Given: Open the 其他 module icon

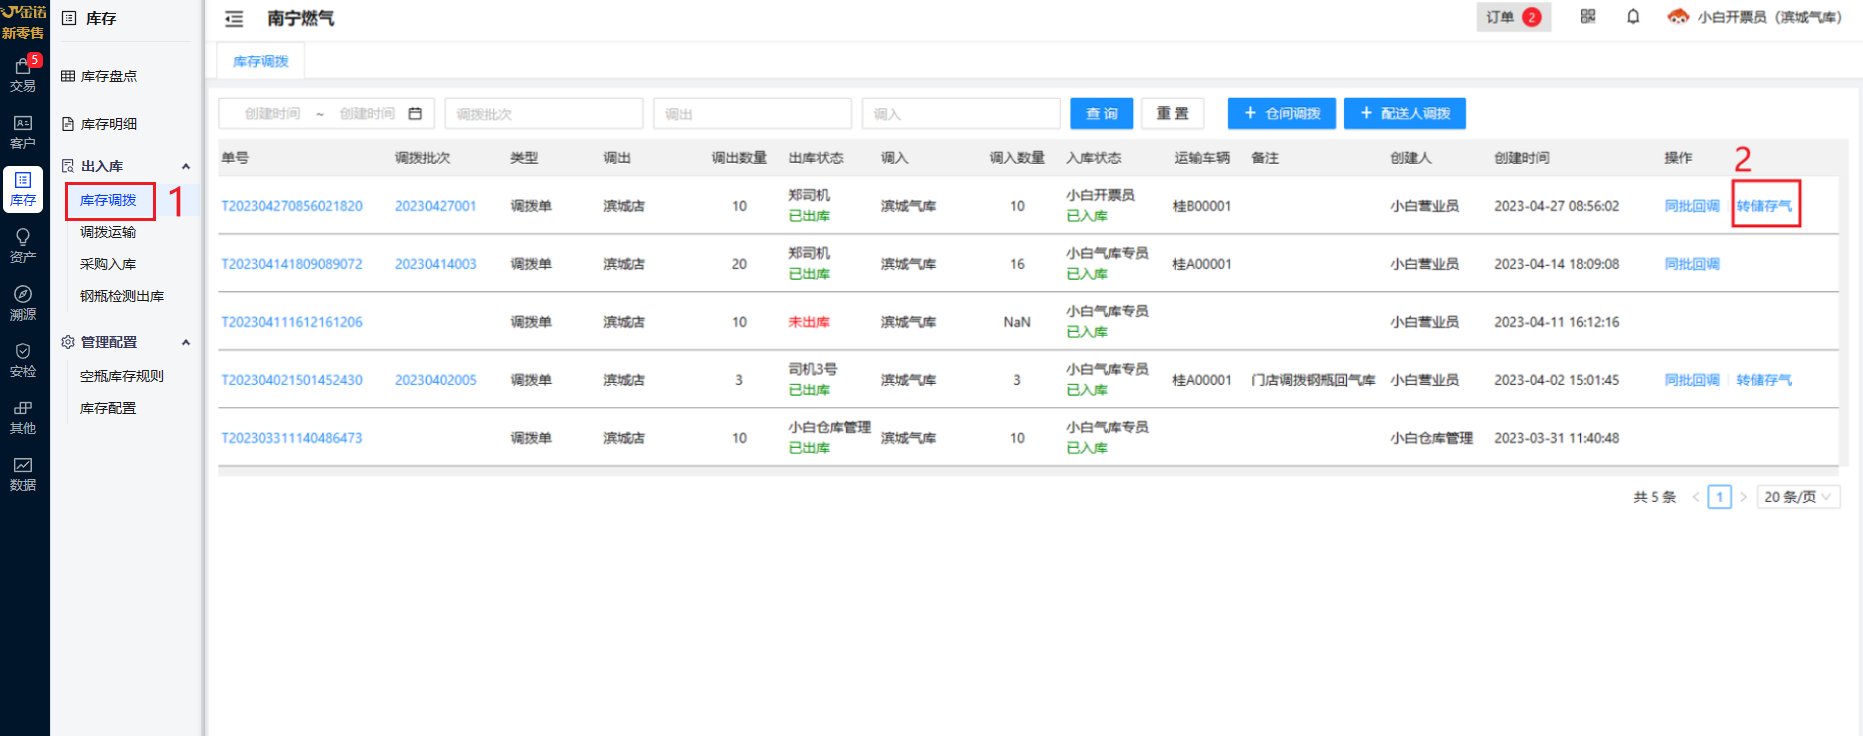Looking at the screenshot, I should (x=23, y=416).
